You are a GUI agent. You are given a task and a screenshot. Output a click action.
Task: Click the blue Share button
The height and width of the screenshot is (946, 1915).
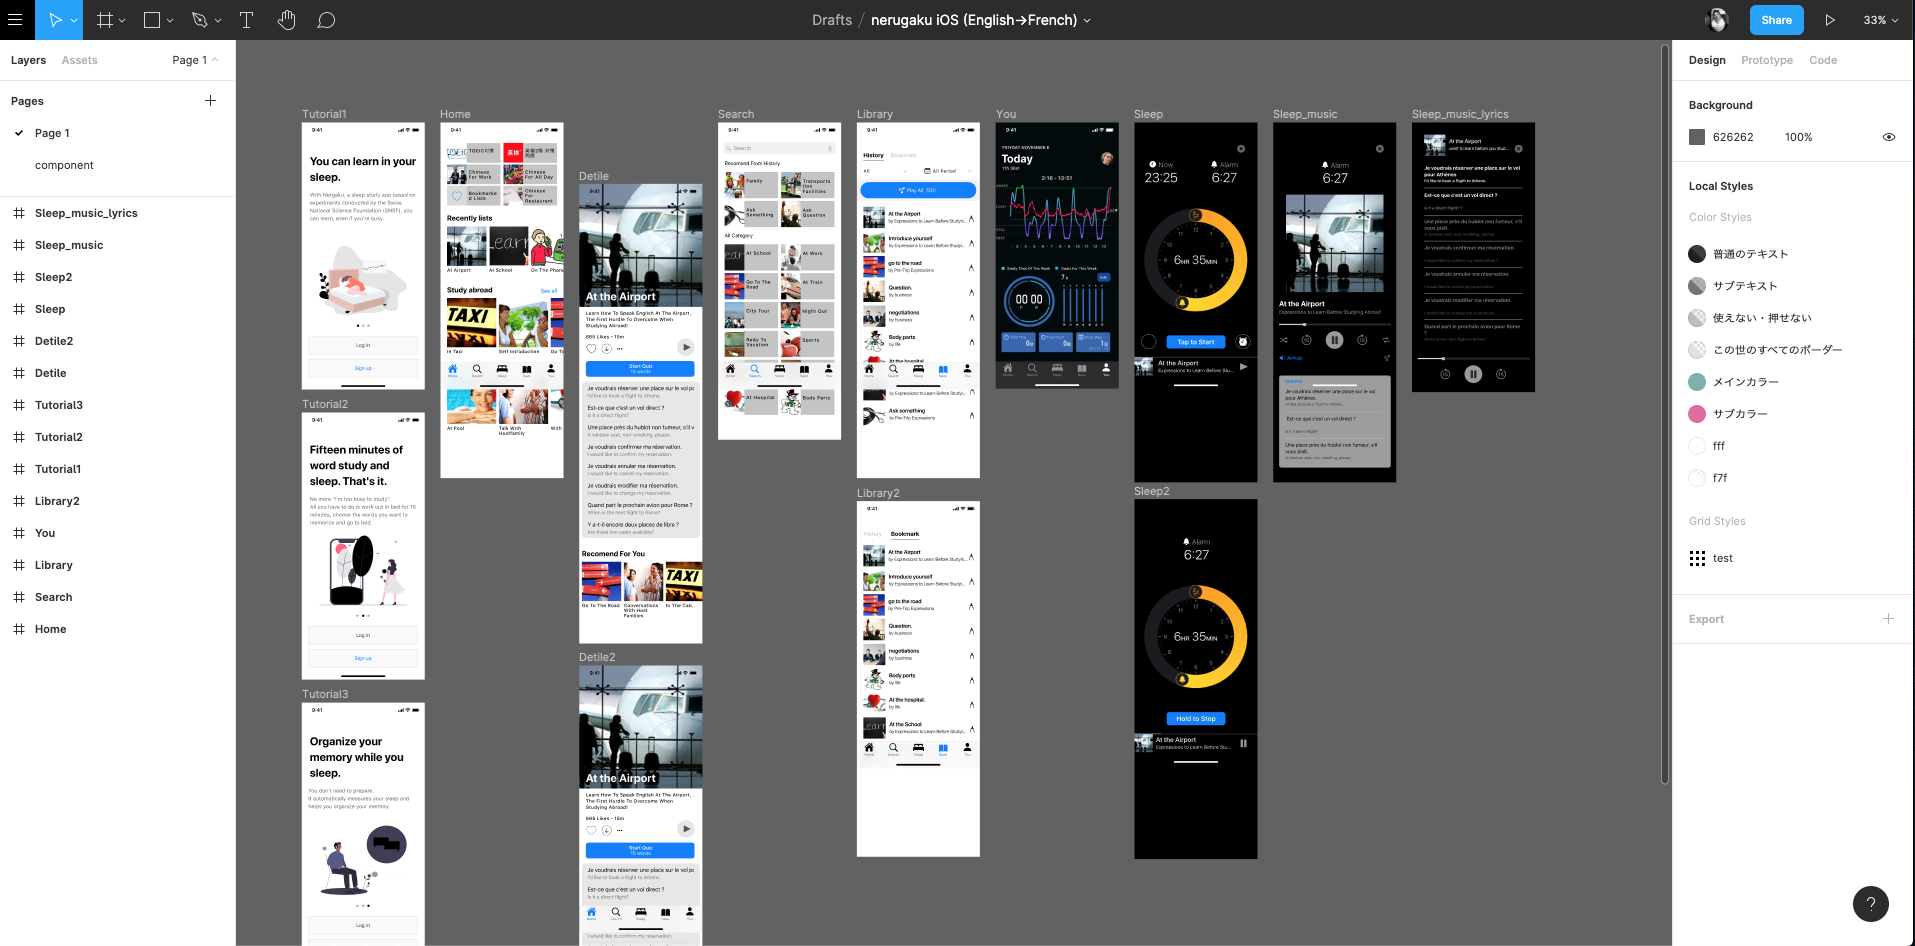1776,20
